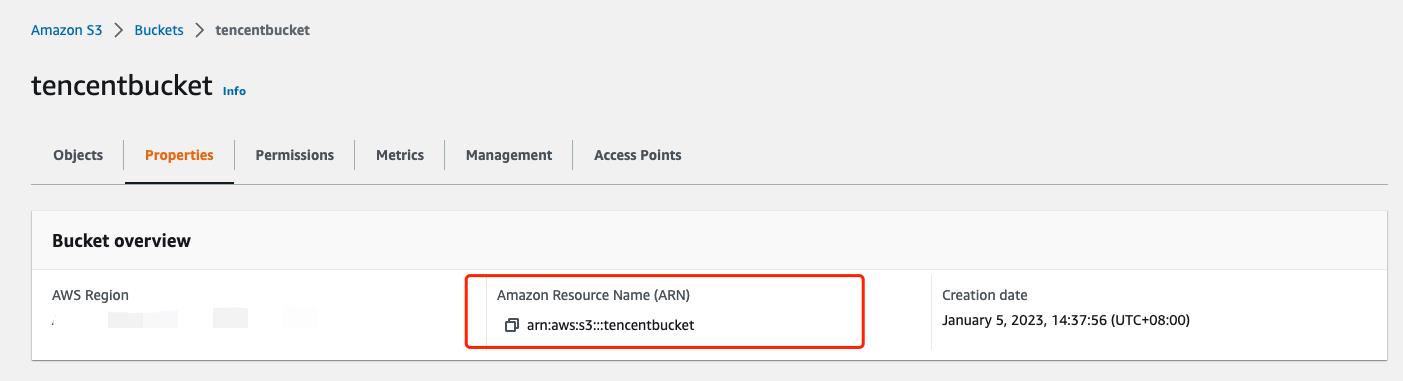The width and height of the screenshot is (1403, 381).
Task: View the Metrics tab
Action: click(400, 155)
